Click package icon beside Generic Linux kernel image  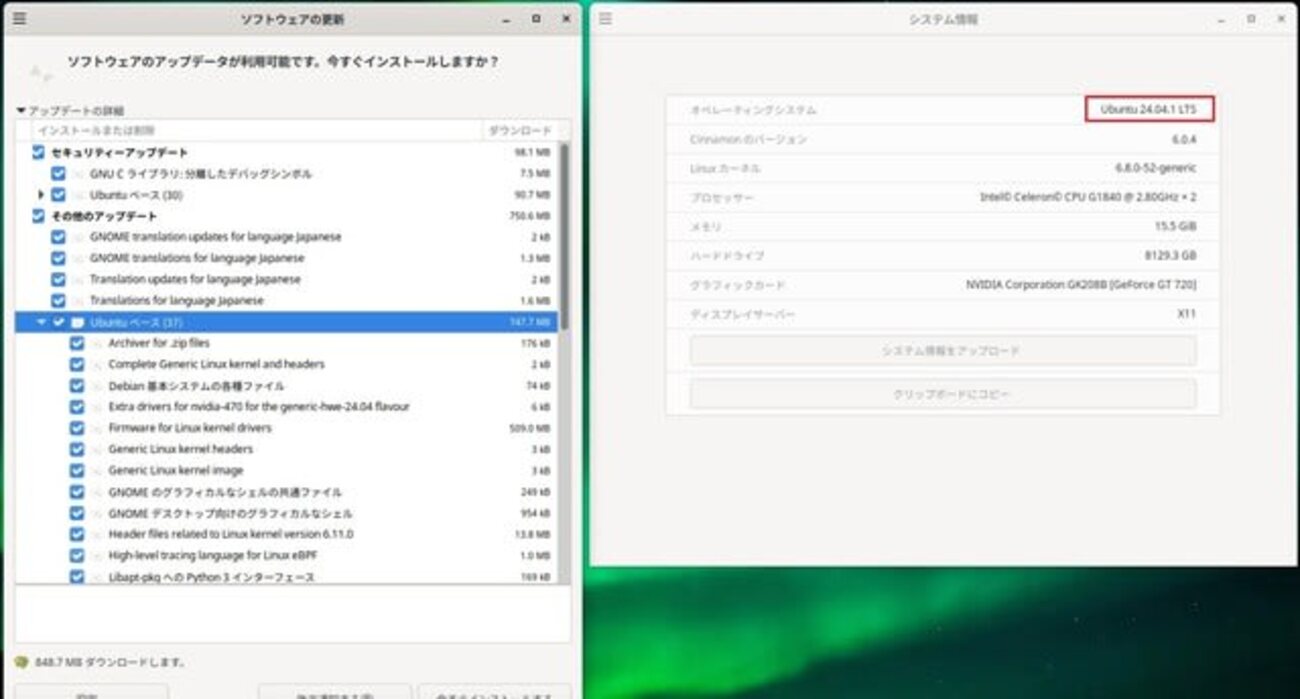pos(97,470)
